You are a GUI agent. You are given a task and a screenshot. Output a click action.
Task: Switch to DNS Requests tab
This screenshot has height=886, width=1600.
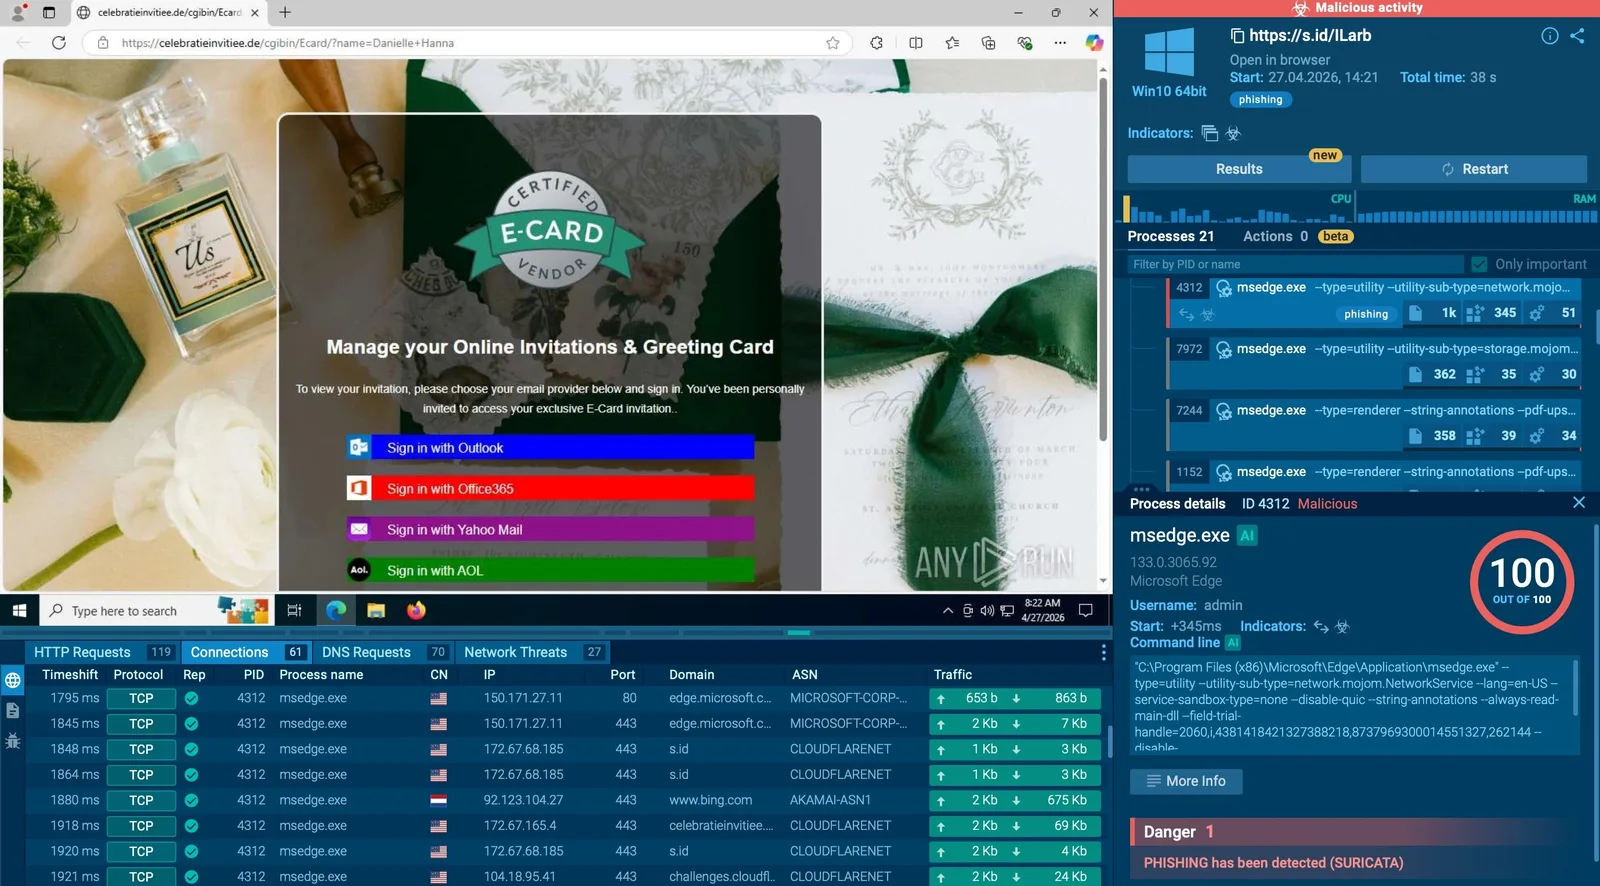pyautogui.click(x=384, y=652)
